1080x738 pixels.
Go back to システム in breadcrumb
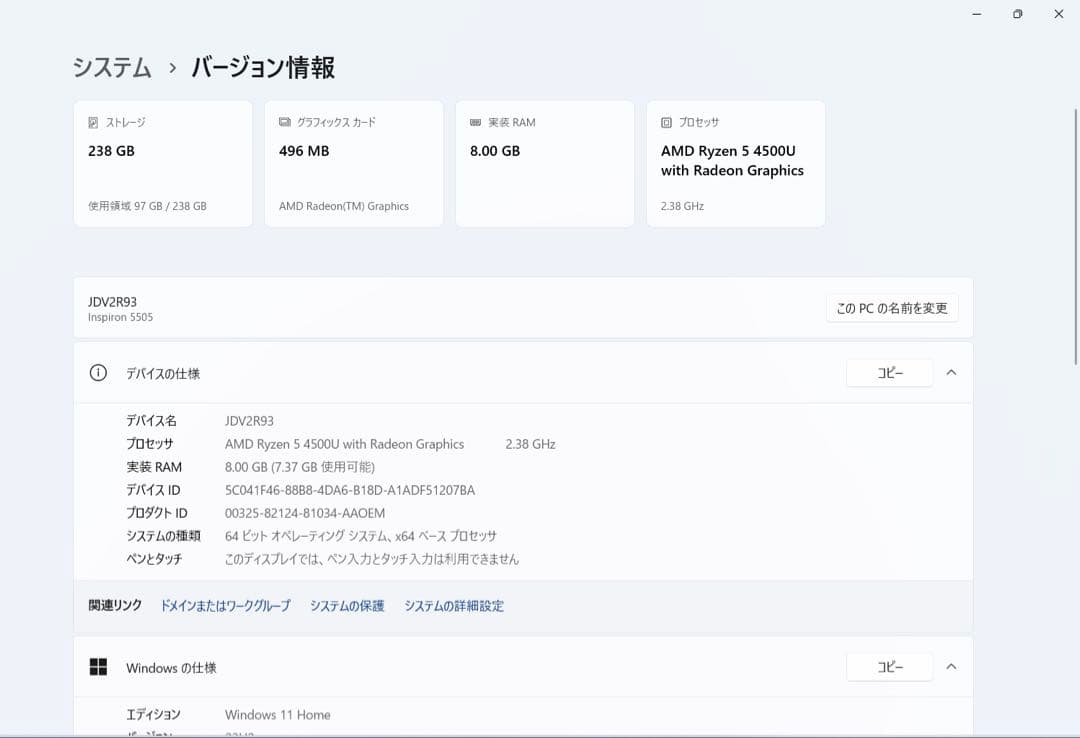click(x=112, y=68)
